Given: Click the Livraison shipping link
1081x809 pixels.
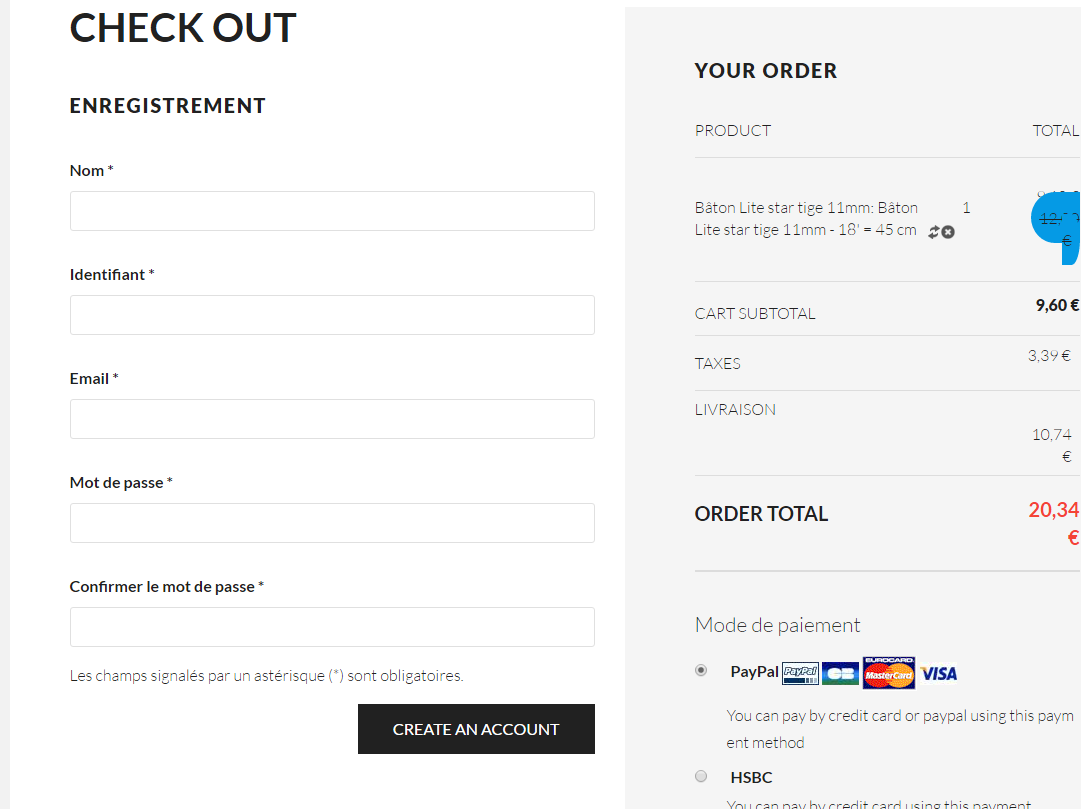Looking at the screenshot, I should click(735, 409).
